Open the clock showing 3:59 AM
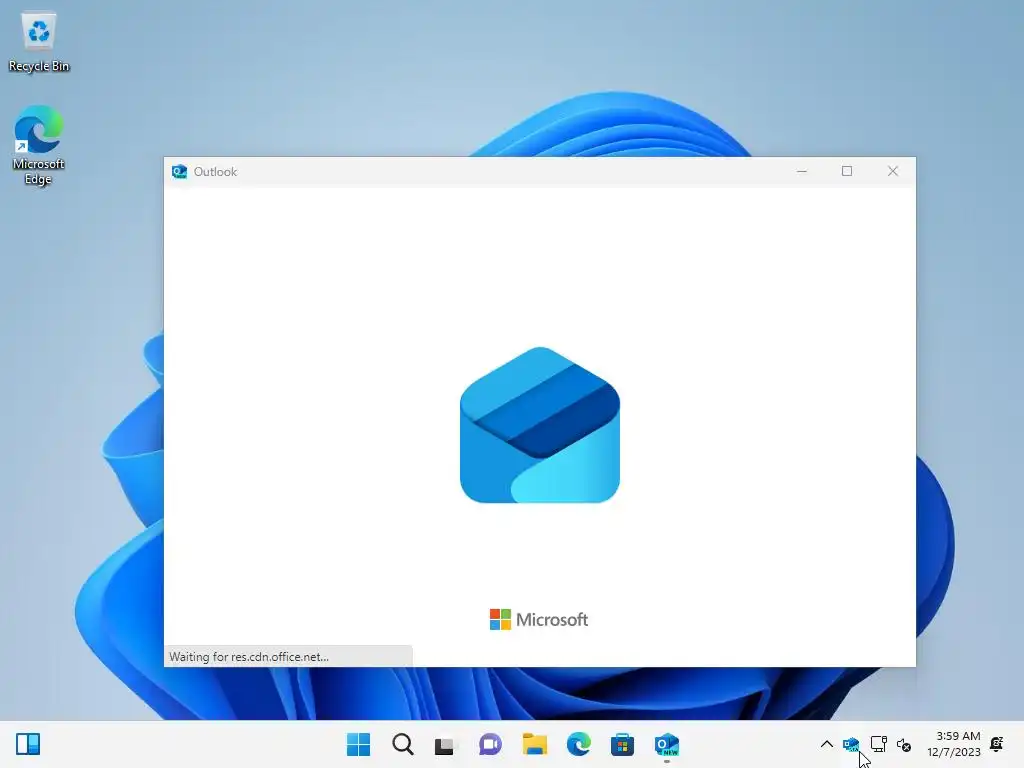Viewport: 1024px width, 768px height. click(953, 744)
